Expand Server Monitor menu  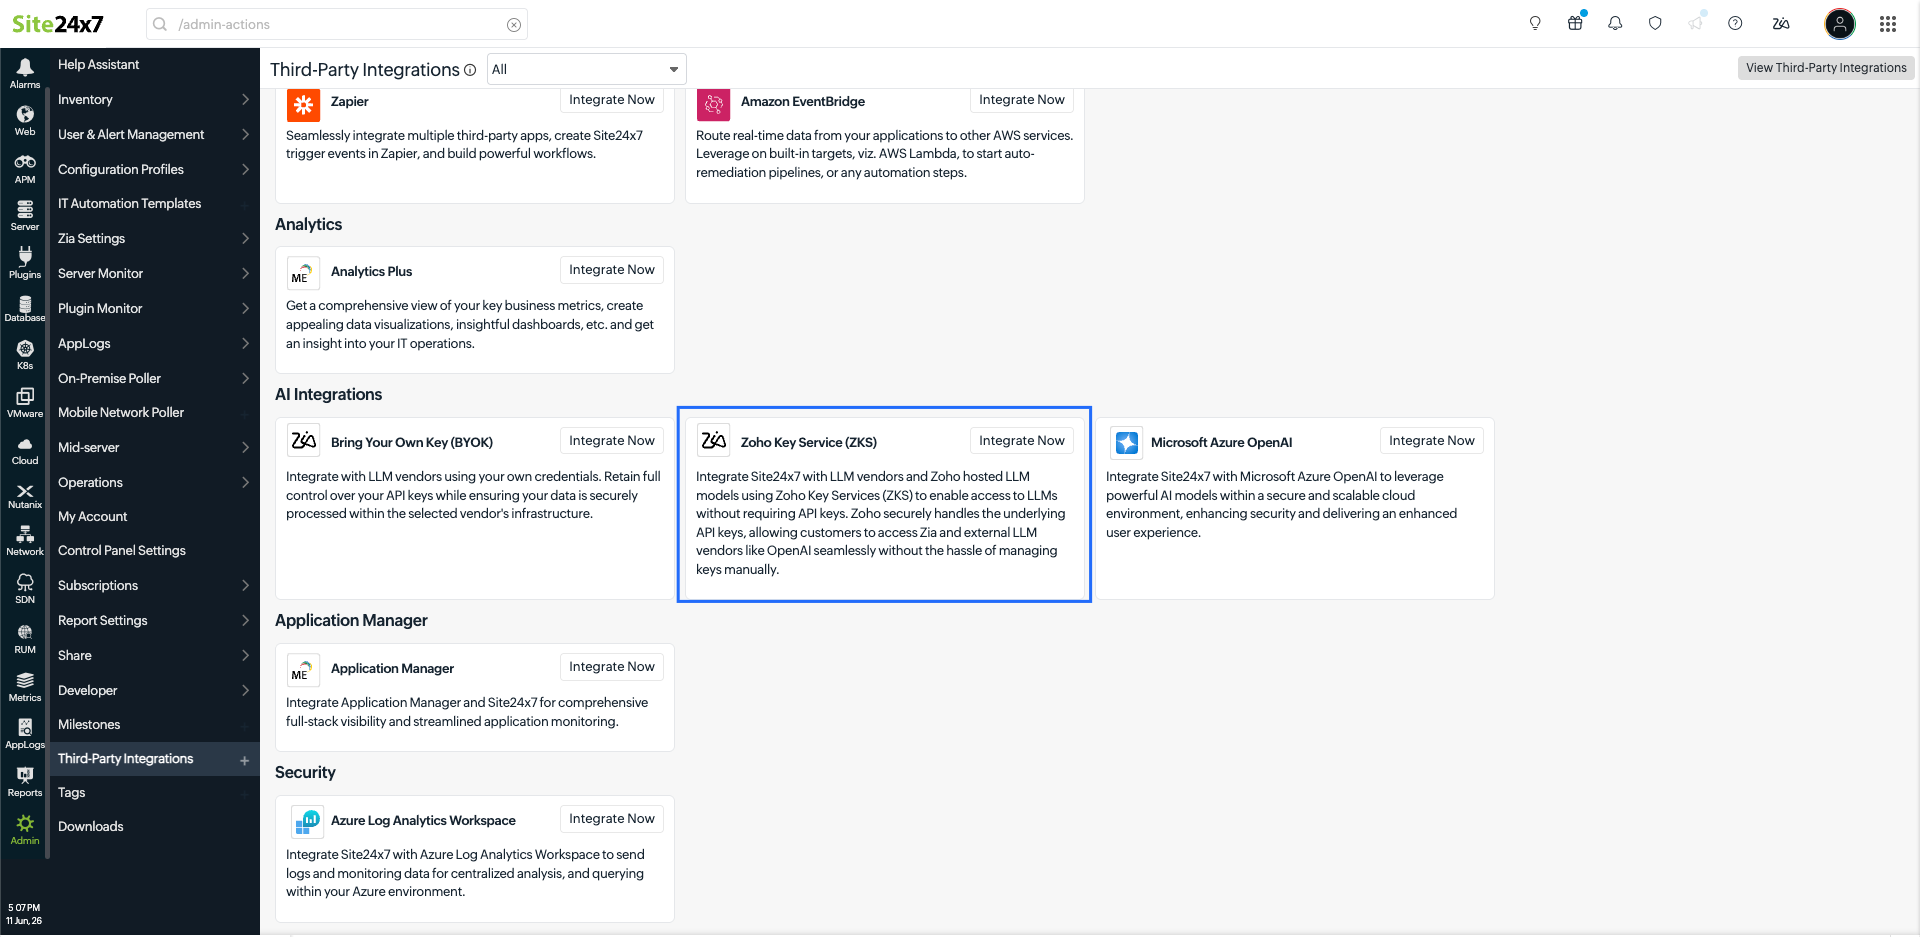pos(153,273)
